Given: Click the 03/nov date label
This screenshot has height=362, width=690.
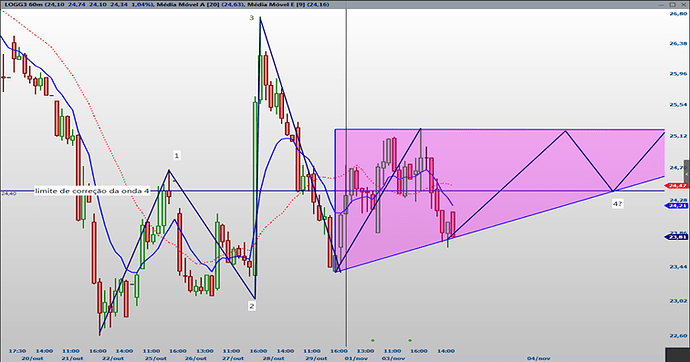Looking at the screenshot, I should (393, 358).
